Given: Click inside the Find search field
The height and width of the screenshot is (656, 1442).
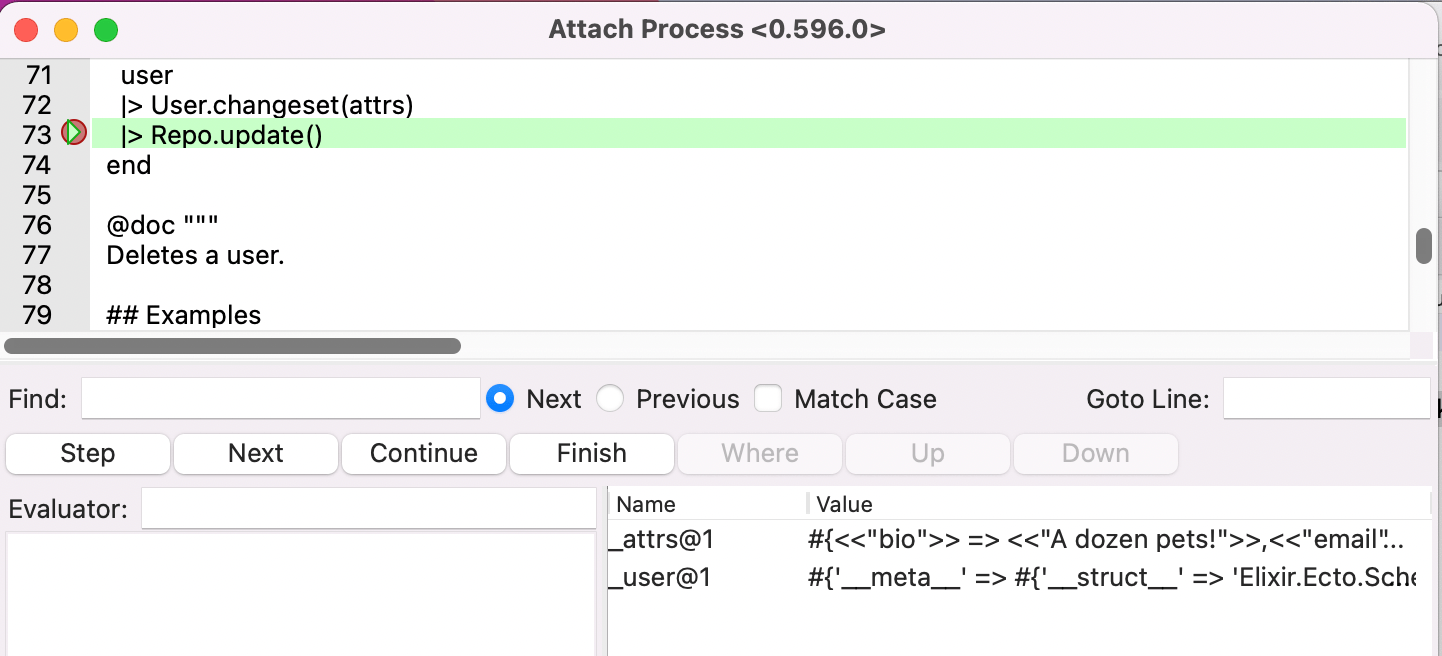Looking at the screenshot, I should pyautogui.click(x=280, y=398).
